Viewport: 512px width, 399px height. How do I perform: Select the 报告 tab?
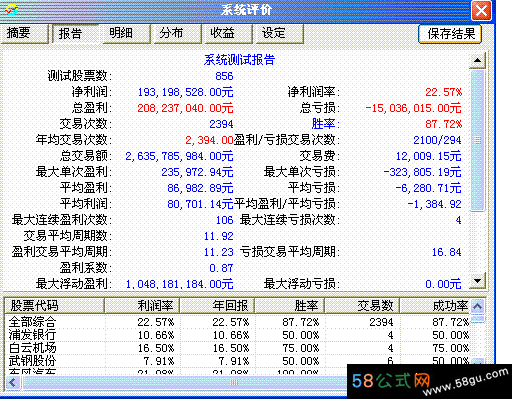75,34
